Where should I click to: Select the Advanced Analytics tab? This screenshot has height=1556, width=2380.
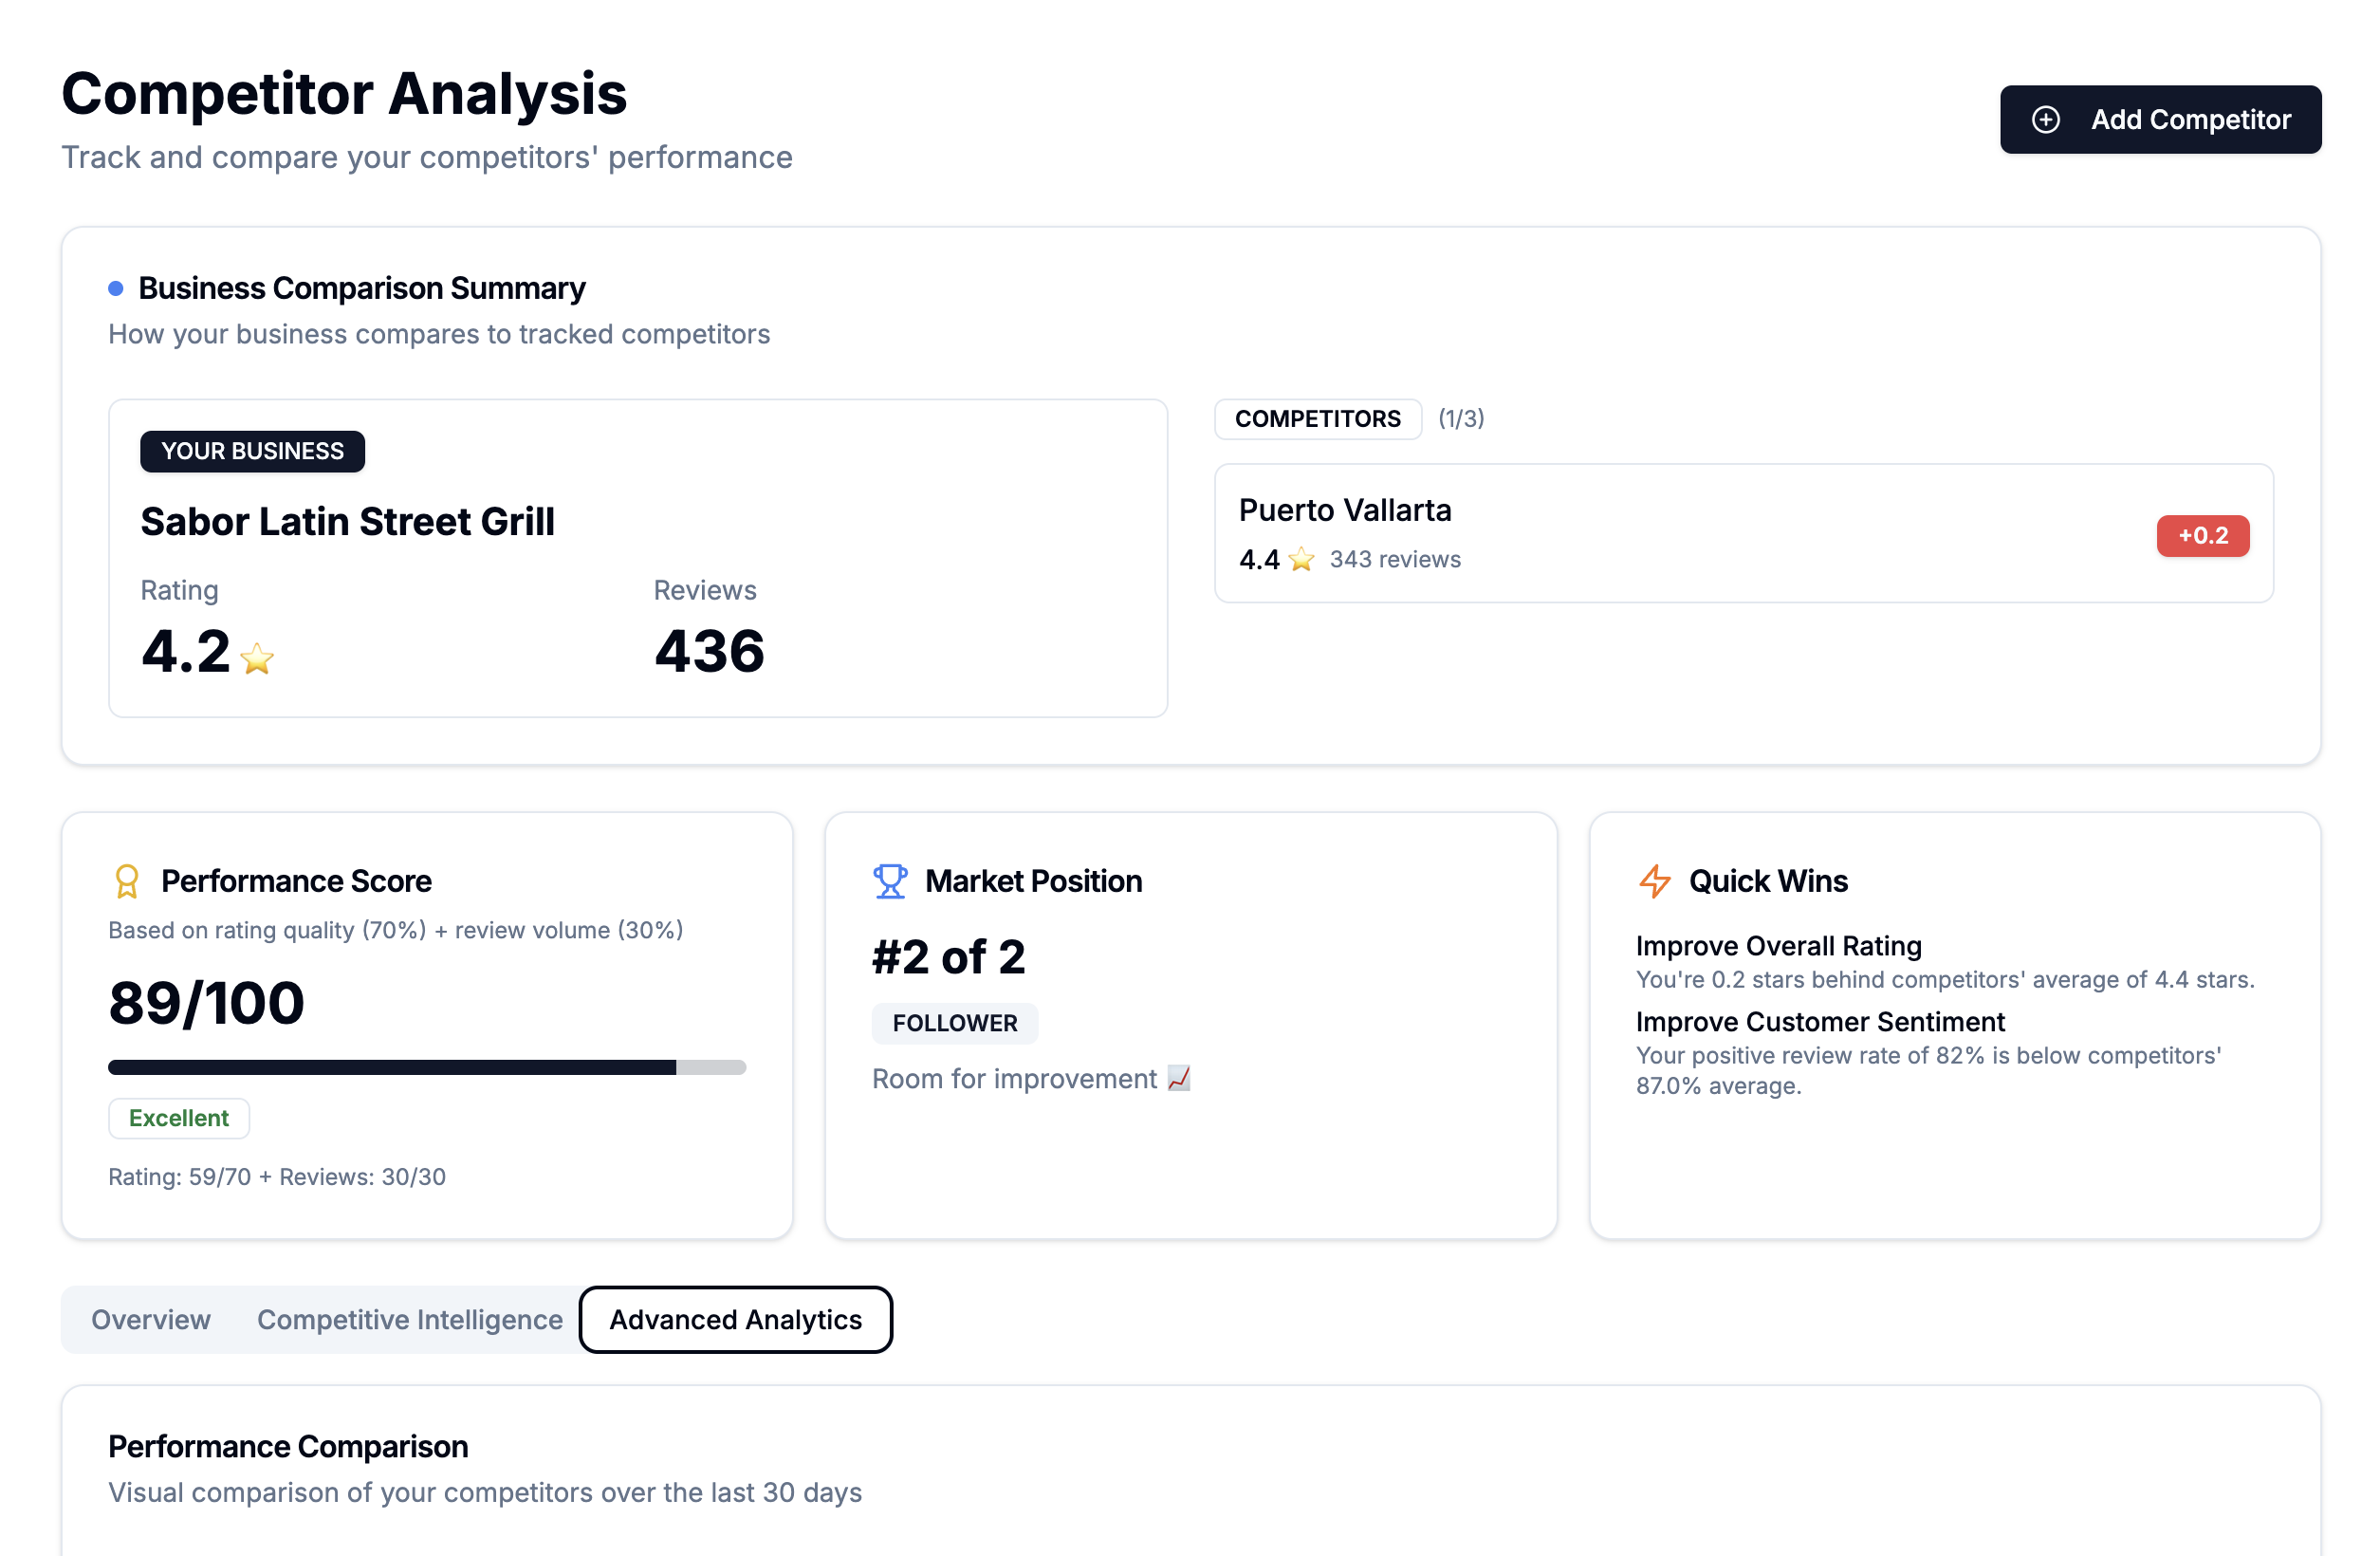click(x=735, y=1319)
